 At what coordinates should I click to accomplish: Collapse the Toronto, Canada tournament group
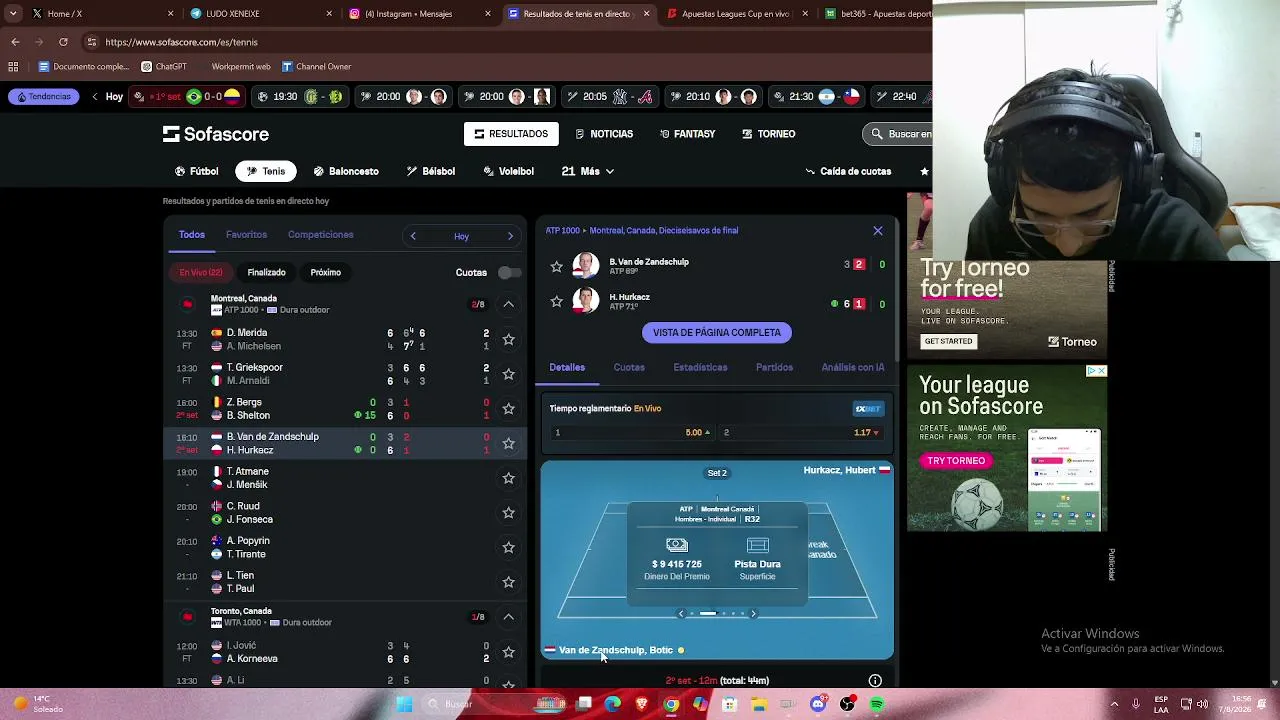[508, 617]
